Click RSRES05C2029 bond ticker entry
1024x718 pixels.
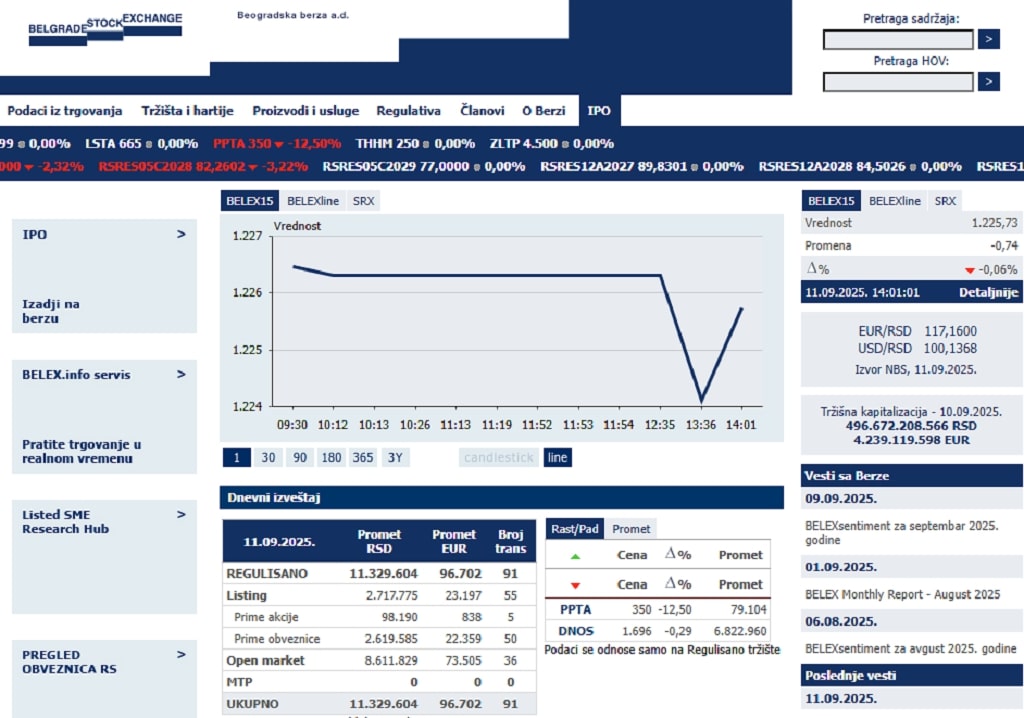point(424,166)
